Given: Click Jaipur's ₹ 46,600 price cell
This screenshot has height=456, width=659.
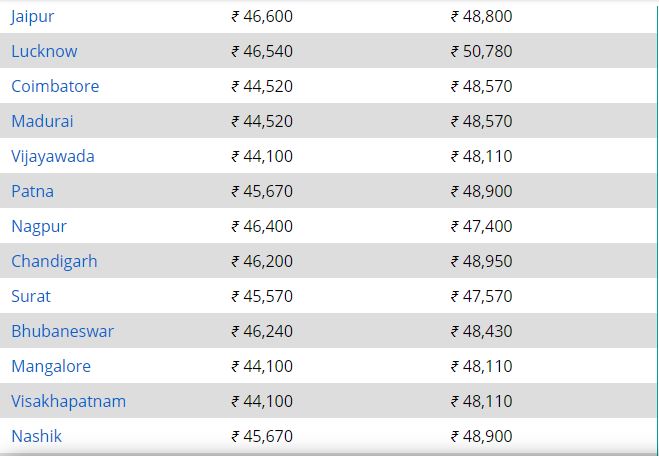Looking at the screenshot, I should pos(262,16).
